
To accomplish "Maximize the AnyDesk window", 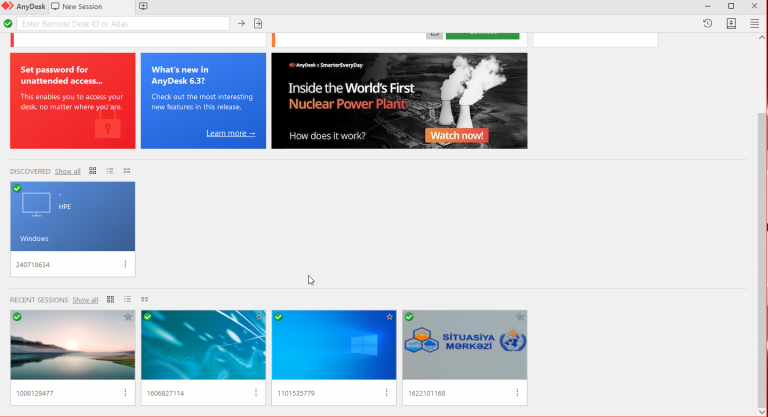I will click(x=731, y=6).
